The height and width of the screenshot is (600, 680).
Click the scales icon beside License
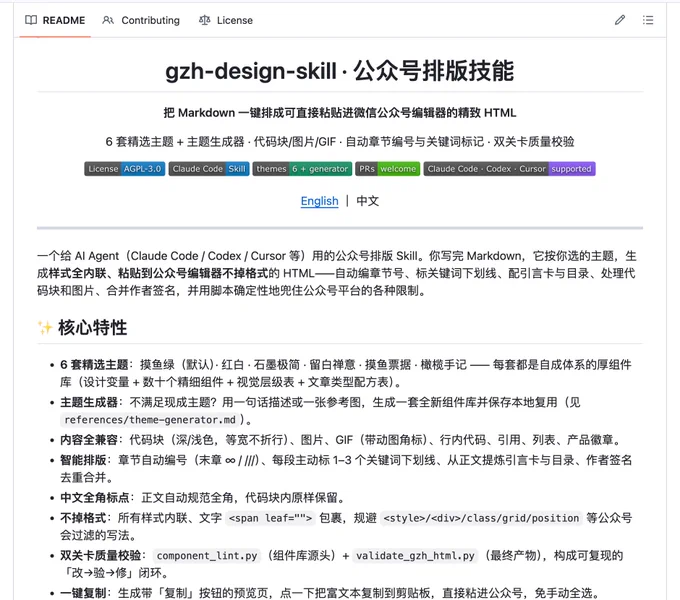click(204, 20)
